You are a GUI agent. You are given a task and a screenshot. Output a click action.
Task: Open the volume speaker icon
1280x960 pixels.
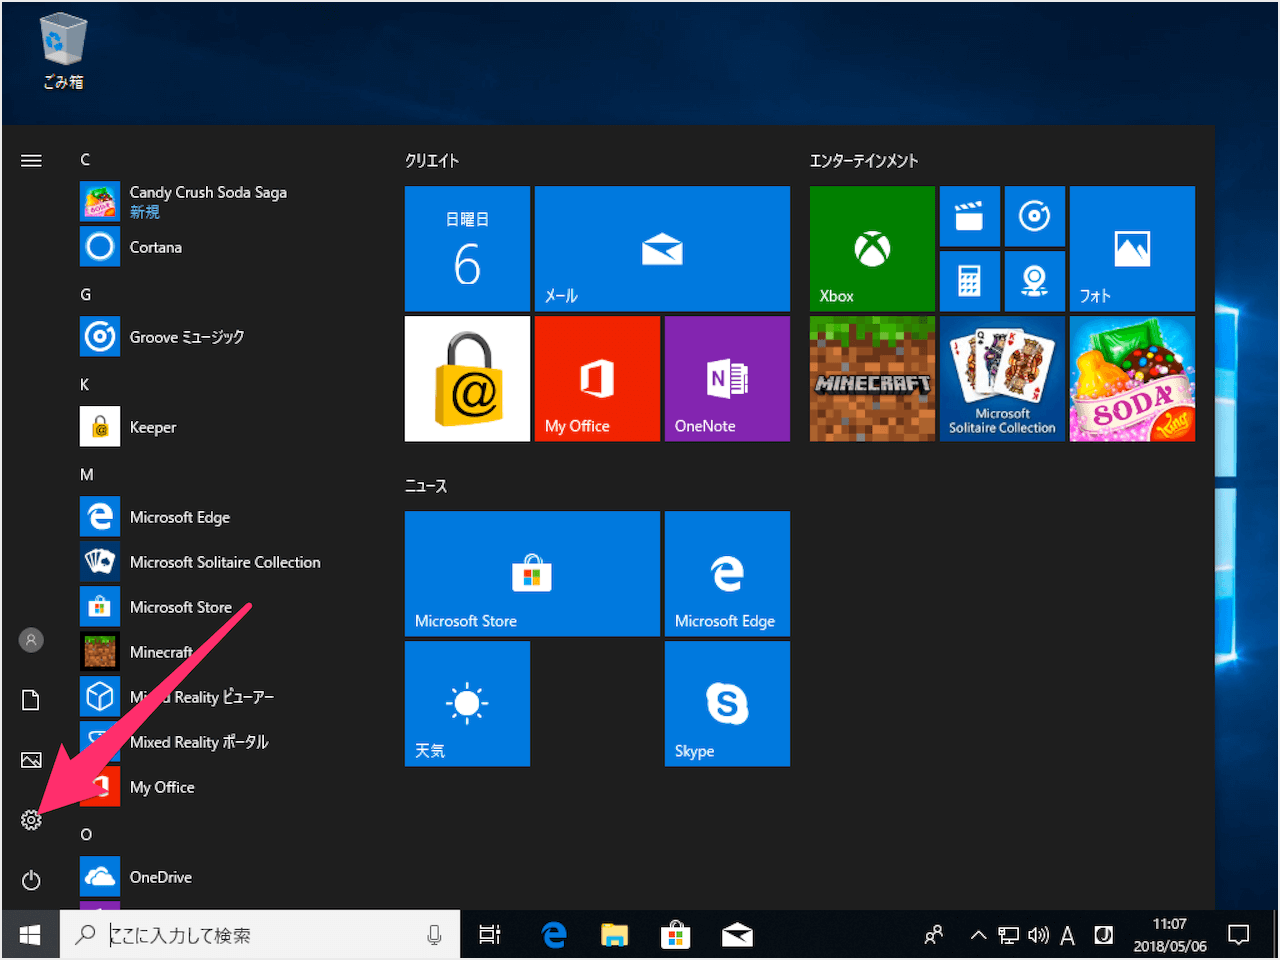[1039, 935]
